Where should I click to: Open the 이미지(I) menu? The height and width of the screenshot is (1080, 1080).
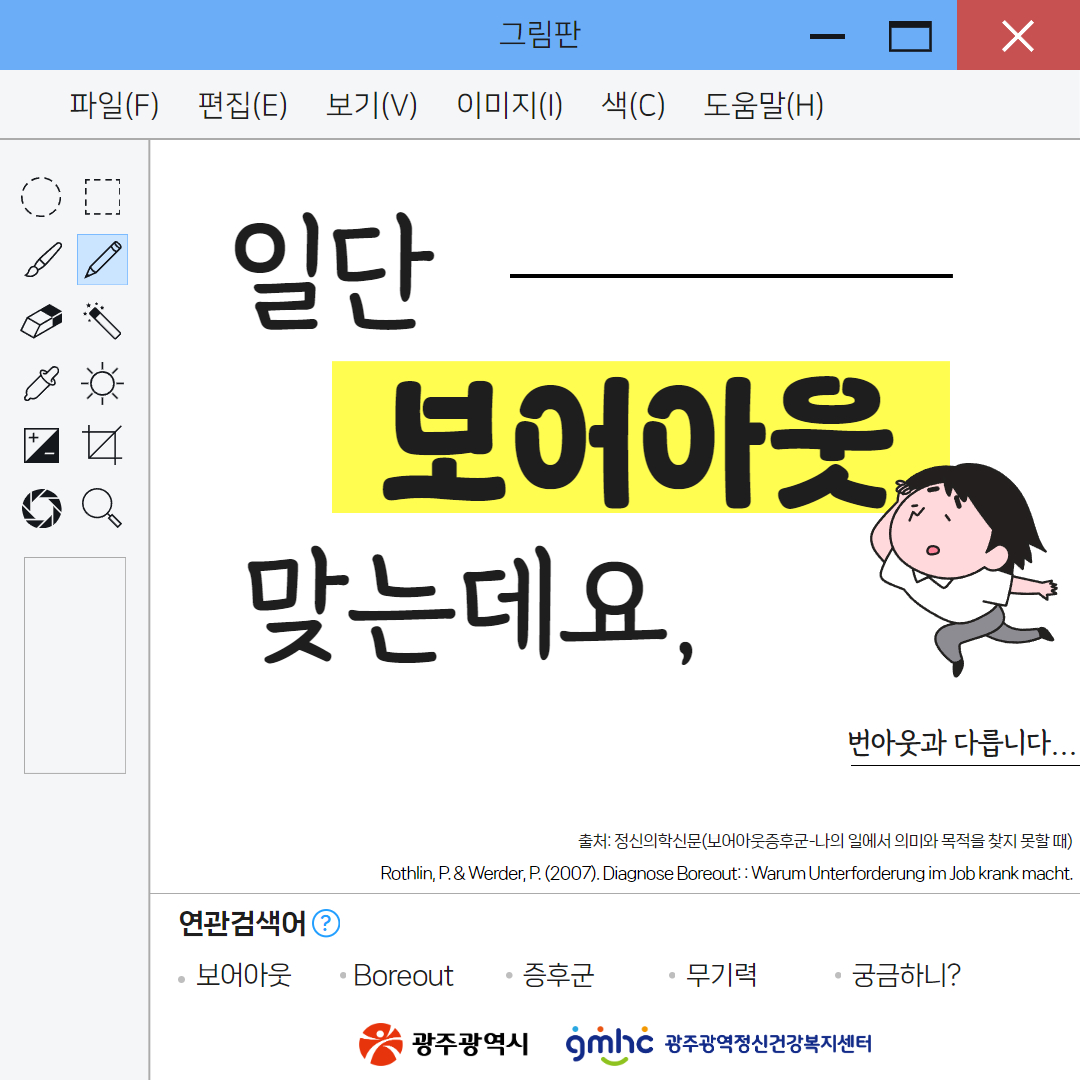click(509, 105)
